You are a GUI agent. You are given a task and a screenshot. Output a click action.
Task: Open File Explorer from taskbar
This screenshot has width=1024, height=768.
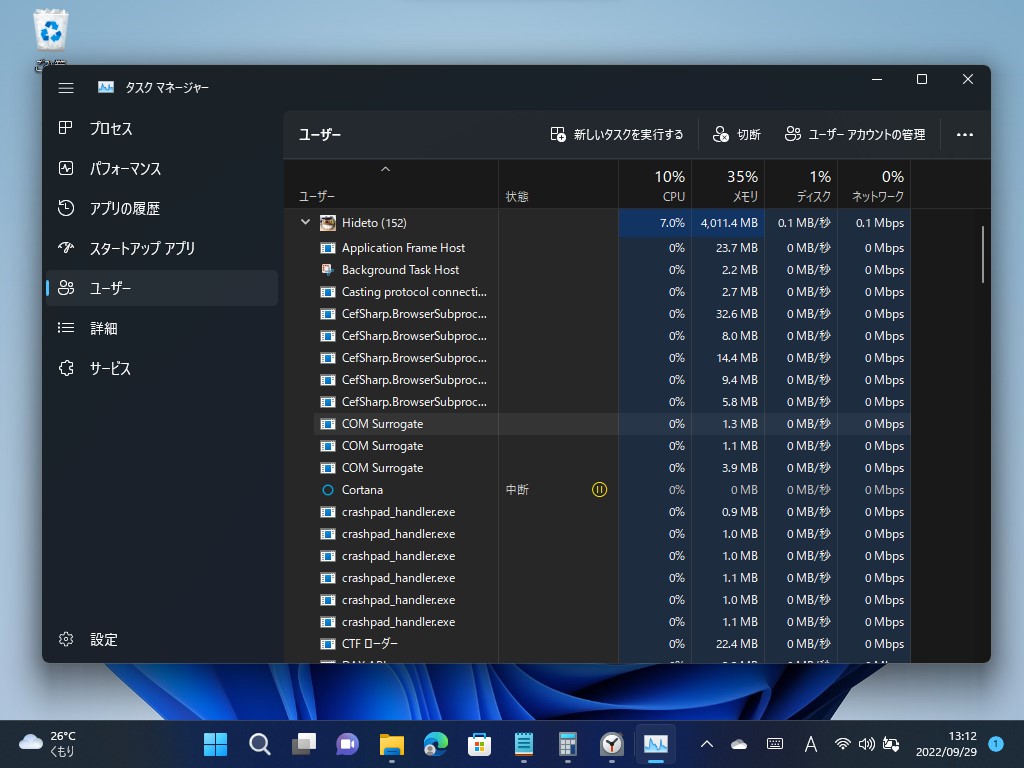tap(392, 744)
